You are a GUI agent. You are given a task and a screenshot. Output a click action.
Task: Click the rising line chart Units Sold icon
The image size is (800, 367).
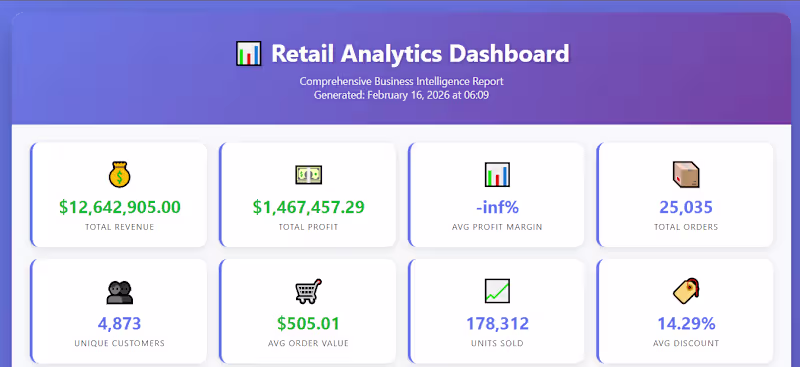pos(497,291)
